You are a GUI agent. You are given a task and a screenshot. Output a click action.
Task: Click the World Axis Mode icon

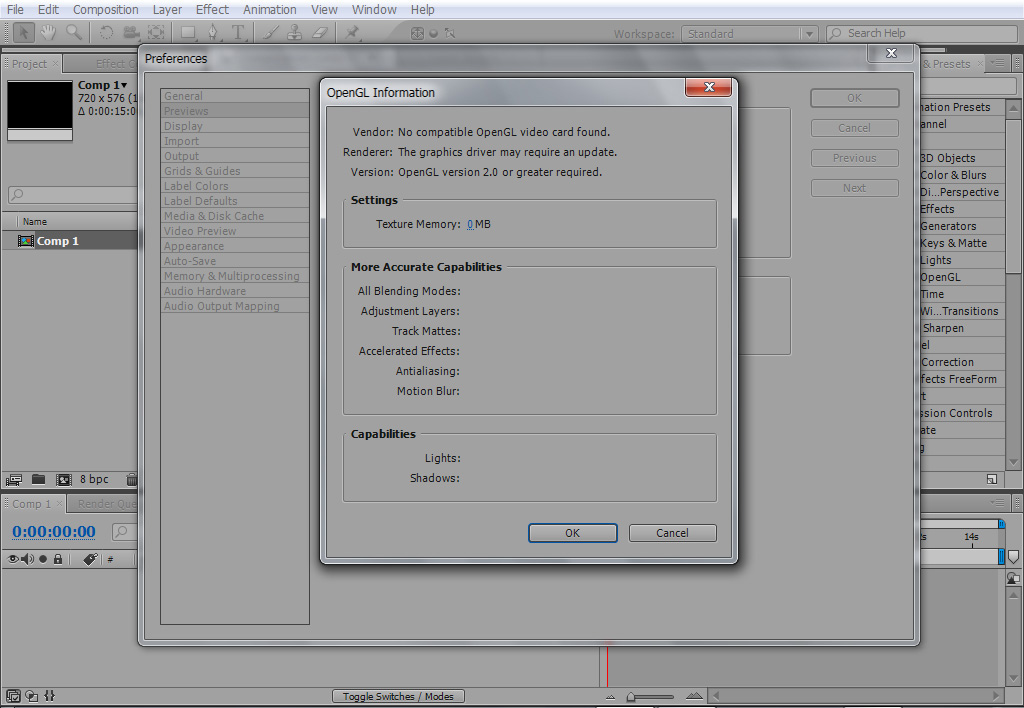[x=434, y=33]
